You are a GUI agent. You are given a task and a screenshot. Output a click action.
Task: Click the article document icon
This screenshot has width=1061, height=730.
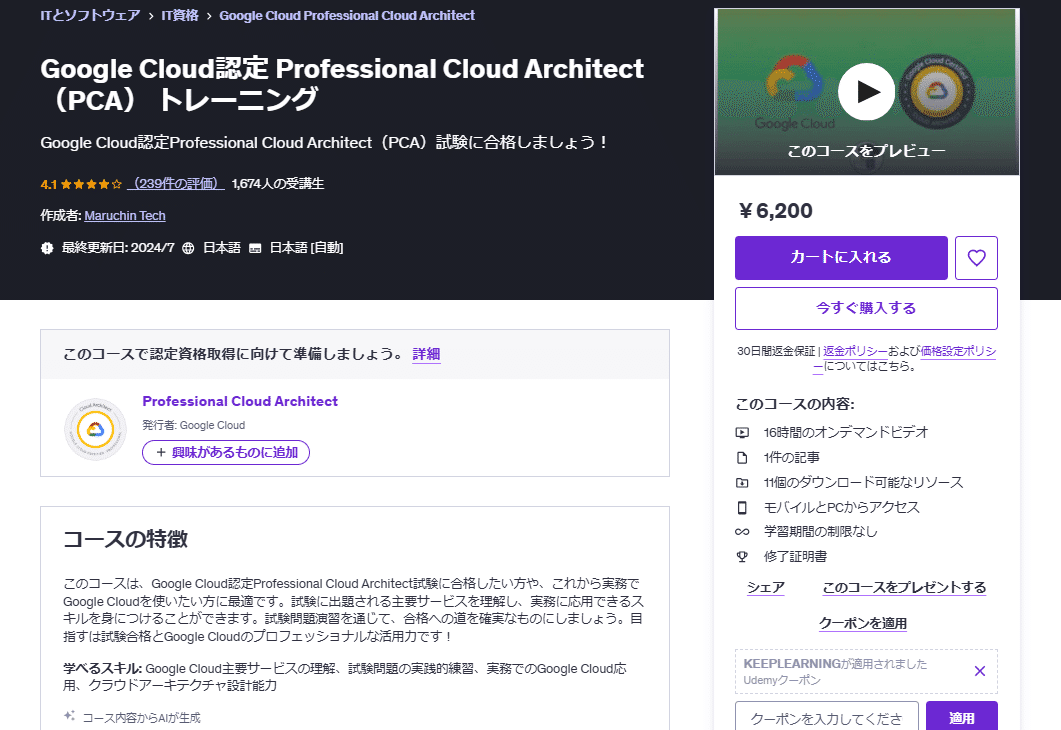tap(742, 458)
